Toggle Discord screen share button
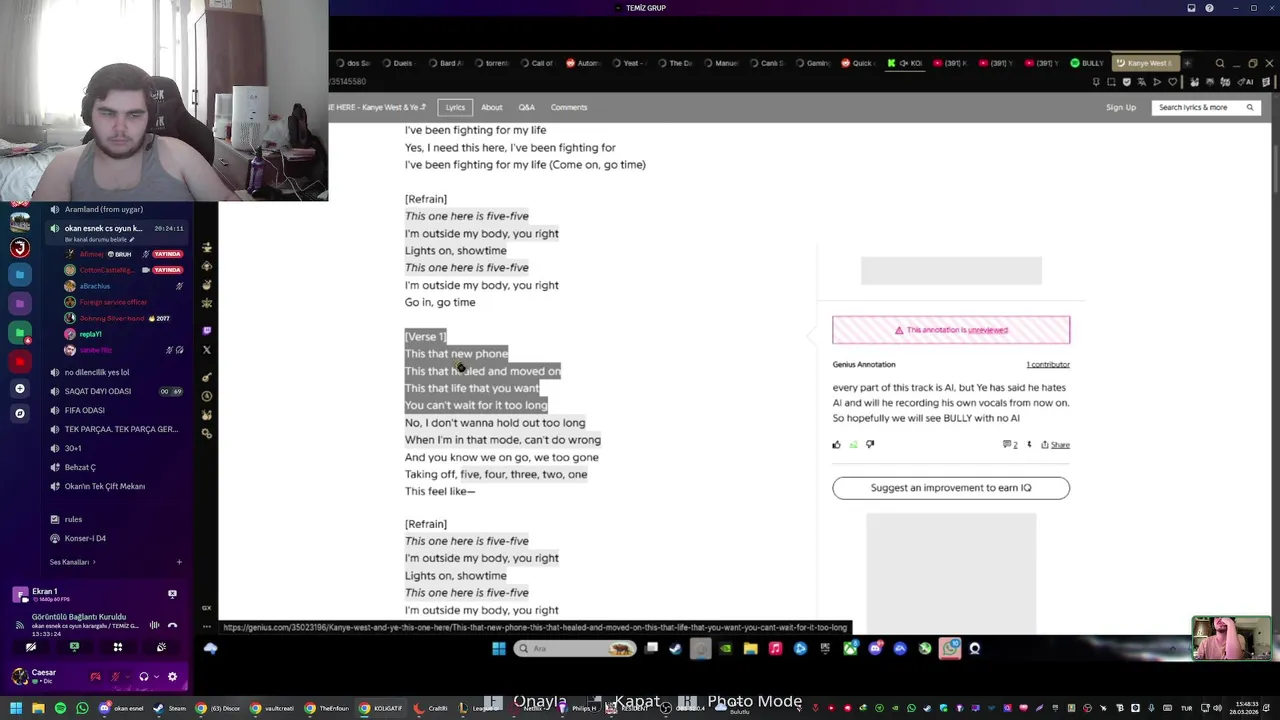 coord(74,647)
